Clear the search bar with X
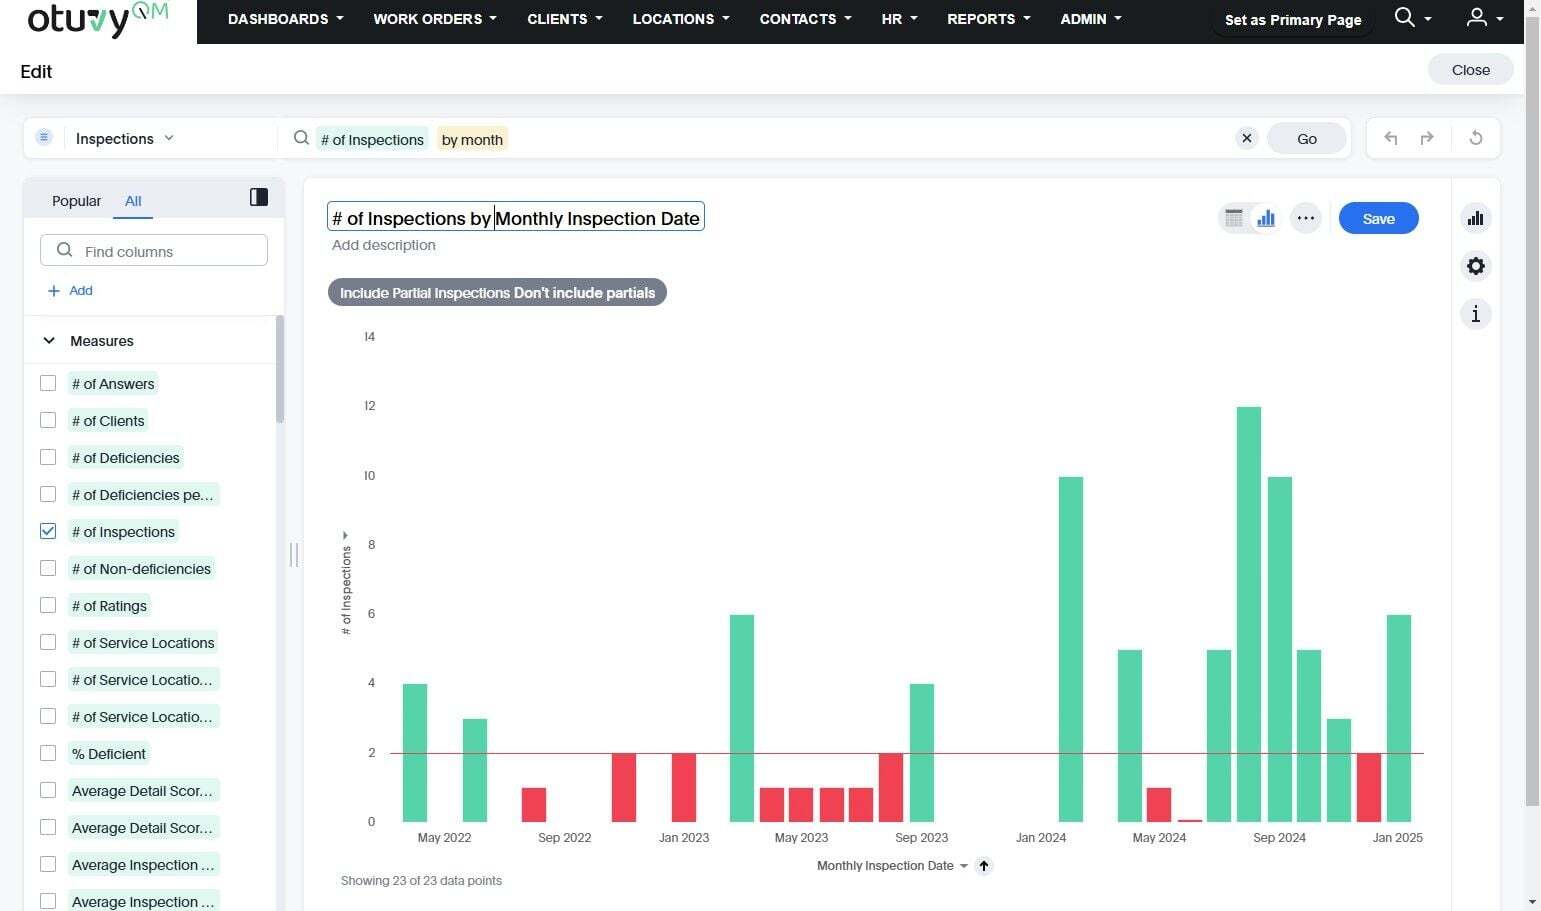Screen dimensions: 1541x911 pyautogui.click(x=1247, y=138)
